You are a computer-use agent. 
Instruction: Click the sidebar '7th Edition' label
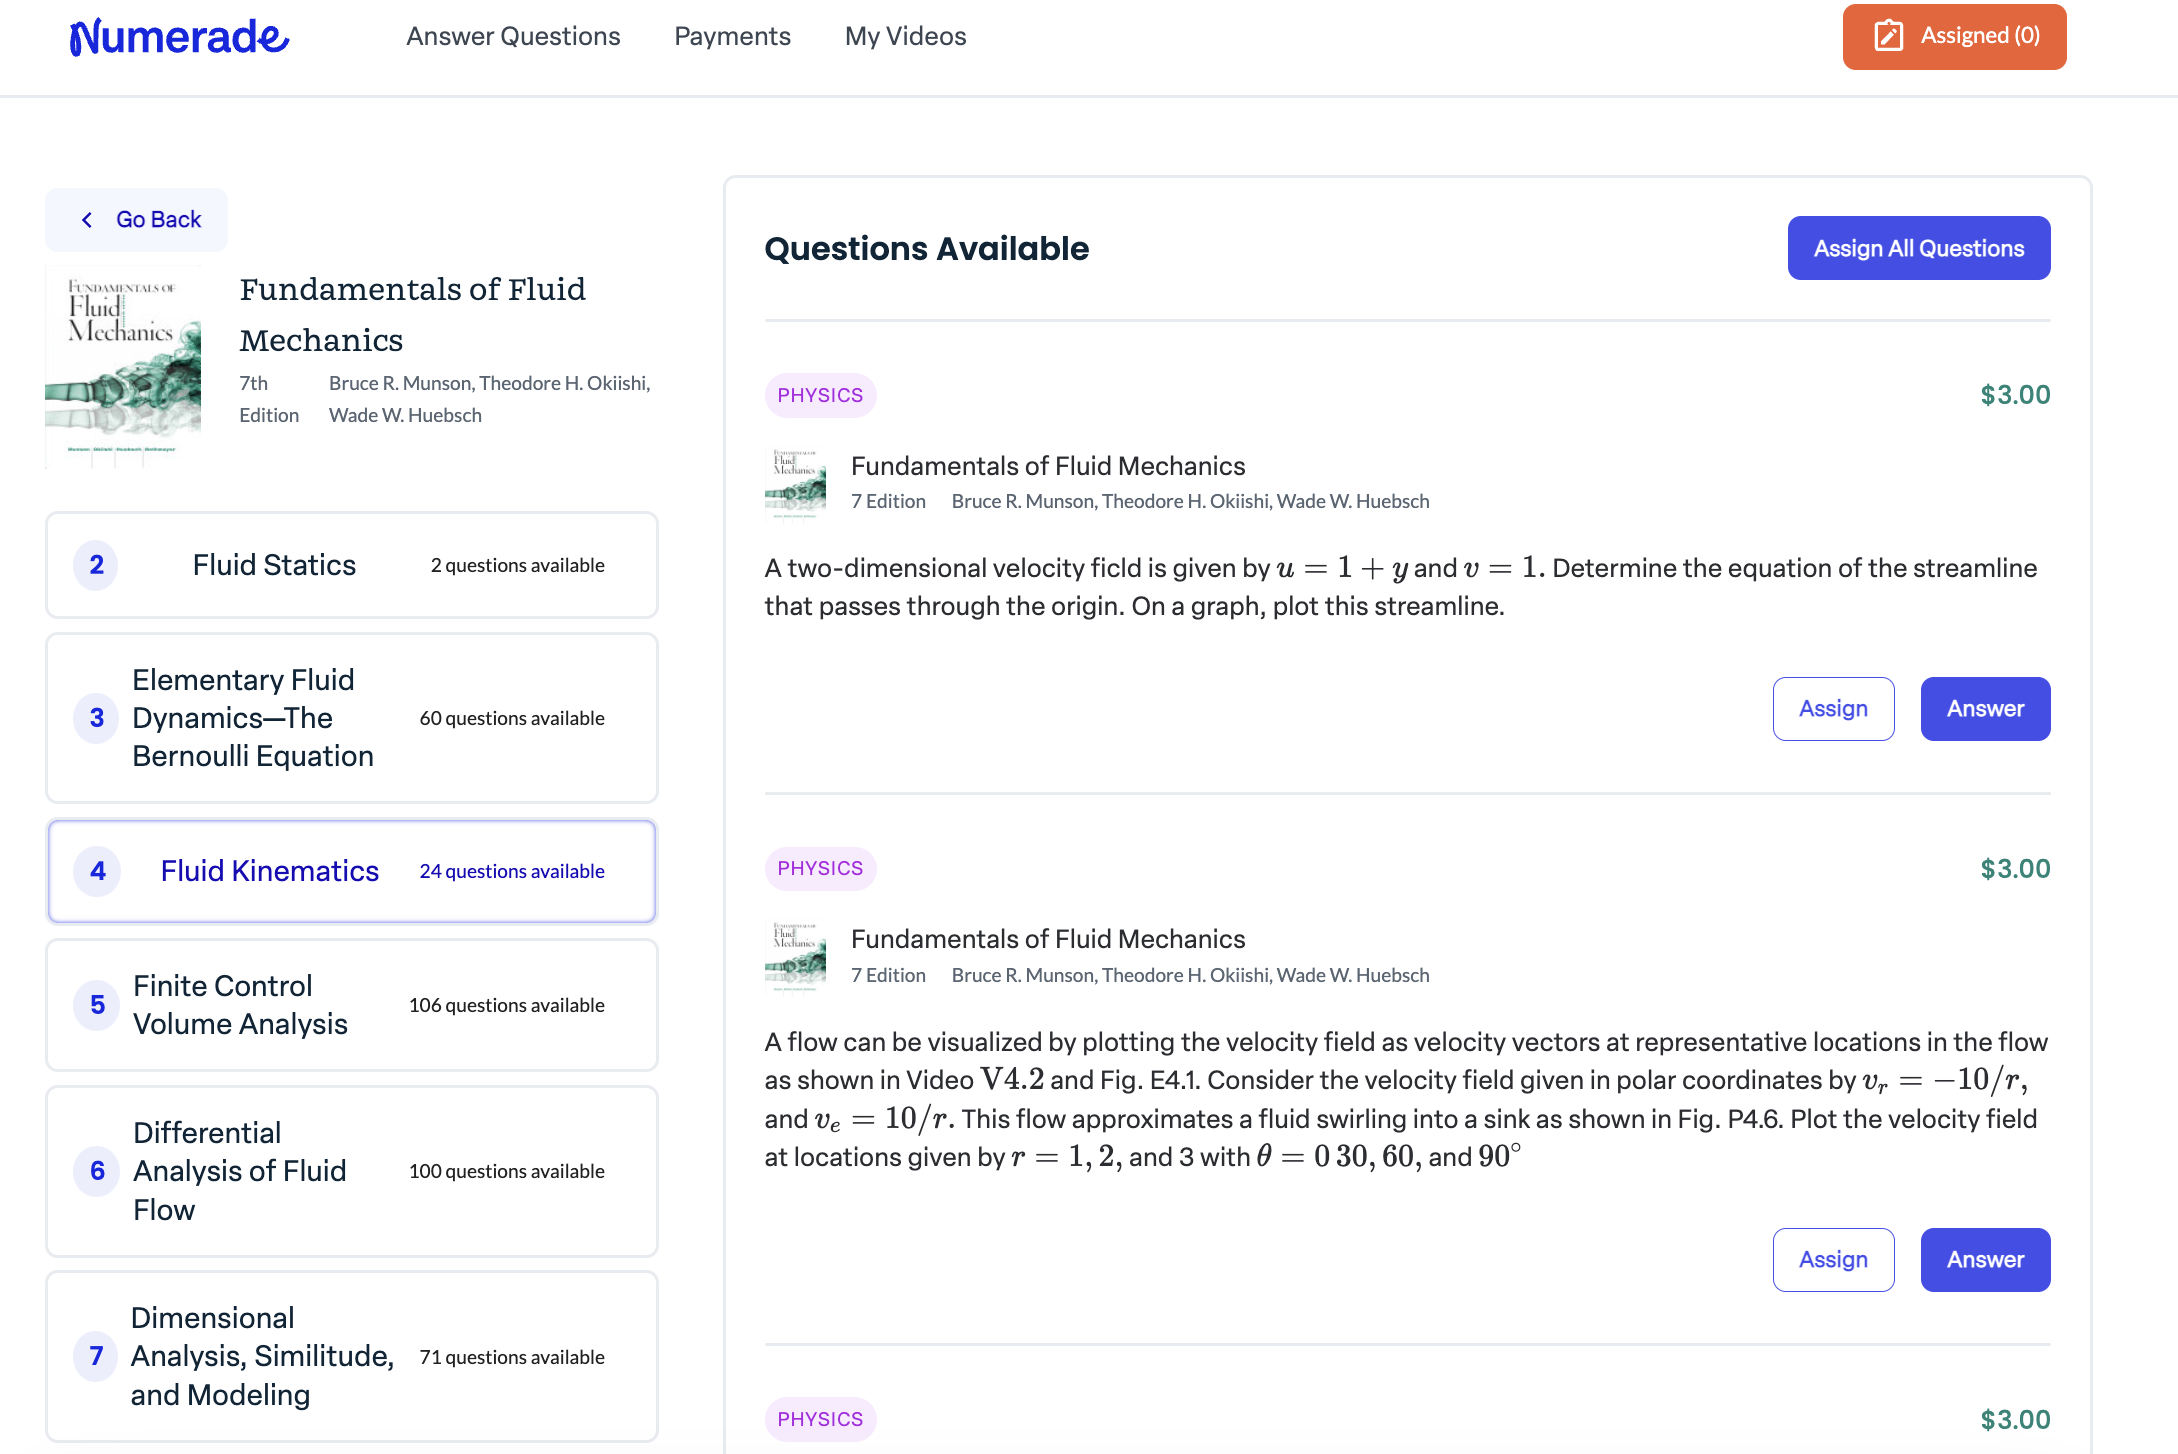[269, 399]
